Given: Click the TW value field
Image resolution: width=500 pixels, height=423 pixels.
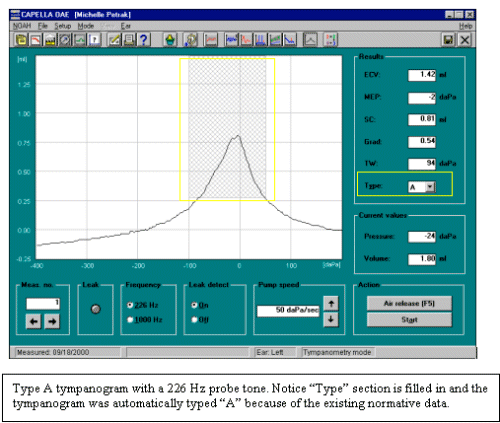Looking at the screenshot, I should click(422, 163).
